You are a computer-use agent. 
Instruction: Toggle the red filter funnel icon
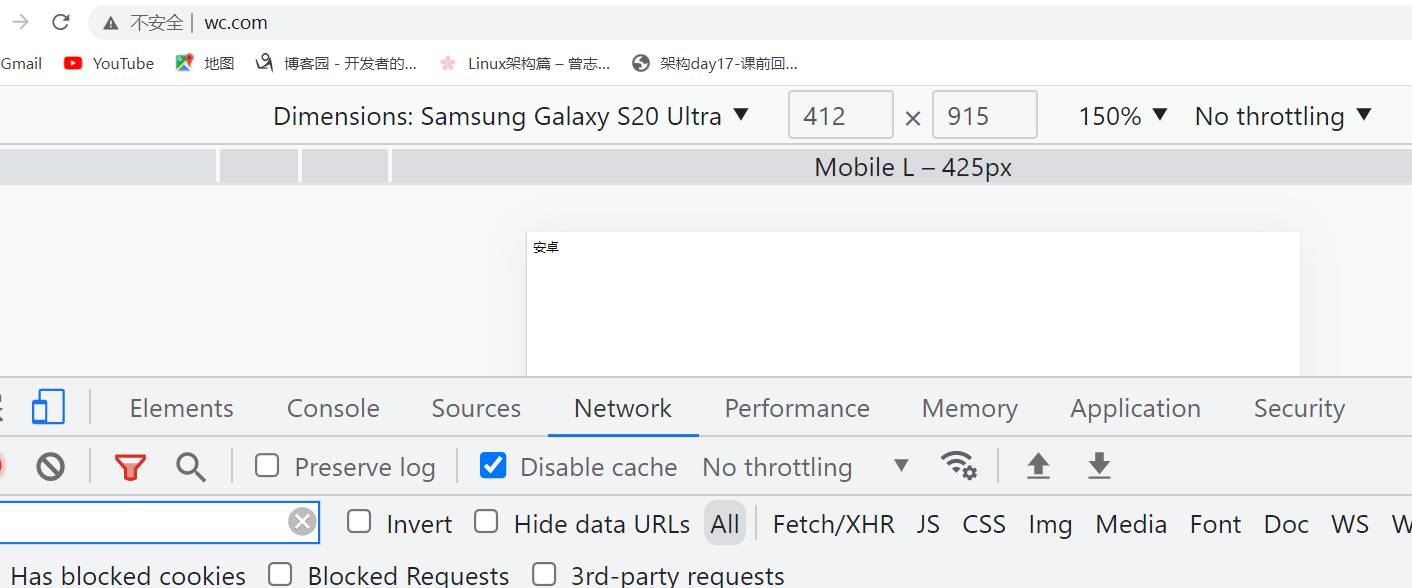tap(130, 467)
